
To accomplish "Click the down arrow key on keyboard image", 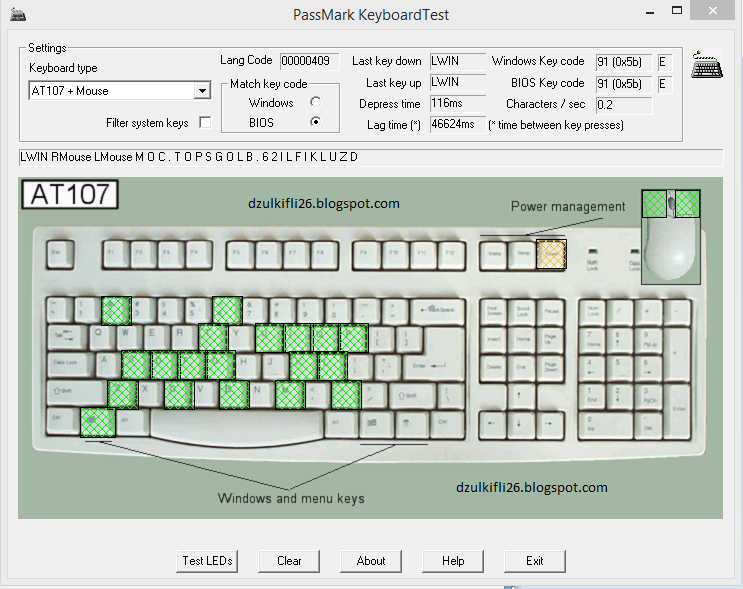I will 520,423.
